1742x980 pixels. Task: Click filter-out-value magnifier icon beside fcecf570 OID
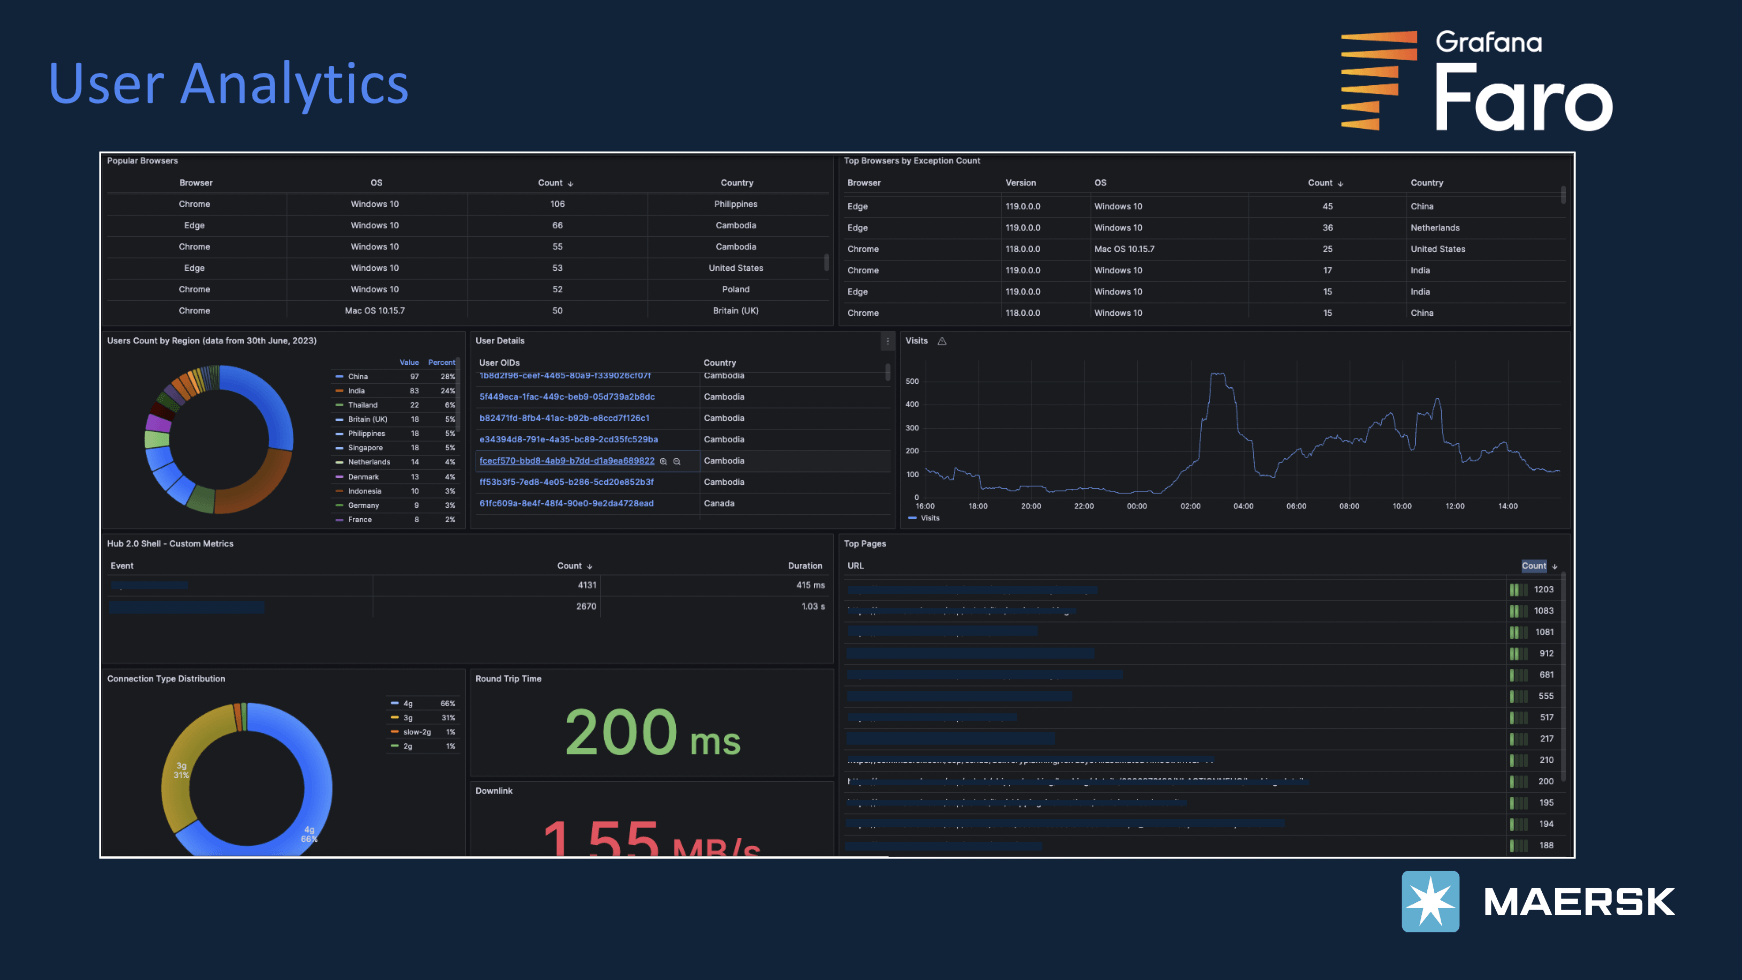(x=677, y=462)
